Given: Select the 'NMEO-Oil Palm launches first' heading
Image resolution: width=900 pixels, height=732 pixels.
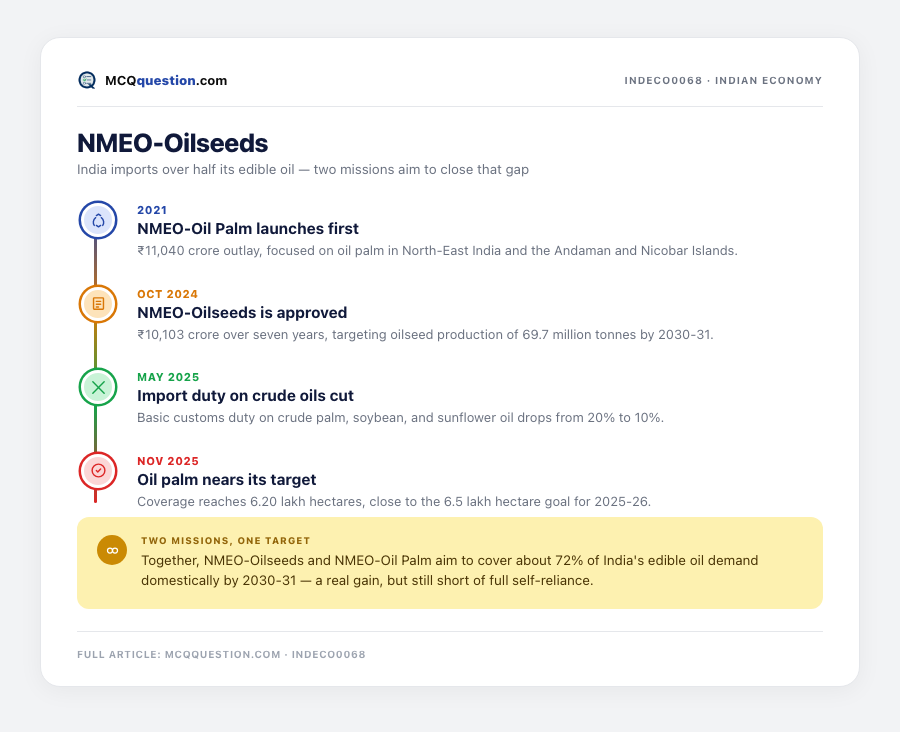Looking at the screenshot, I should point(248,228).
